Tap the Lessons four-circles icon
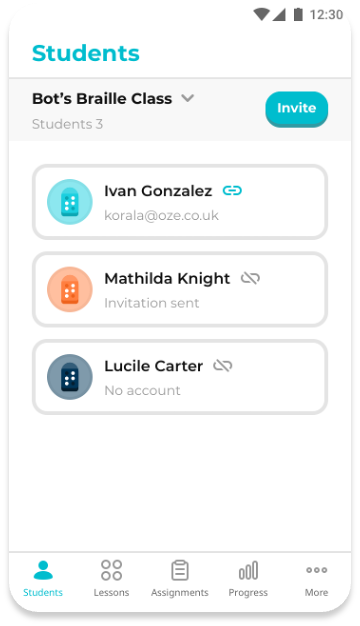The height and width of the screenshot is (626, 360). click(x=111, y=570)
